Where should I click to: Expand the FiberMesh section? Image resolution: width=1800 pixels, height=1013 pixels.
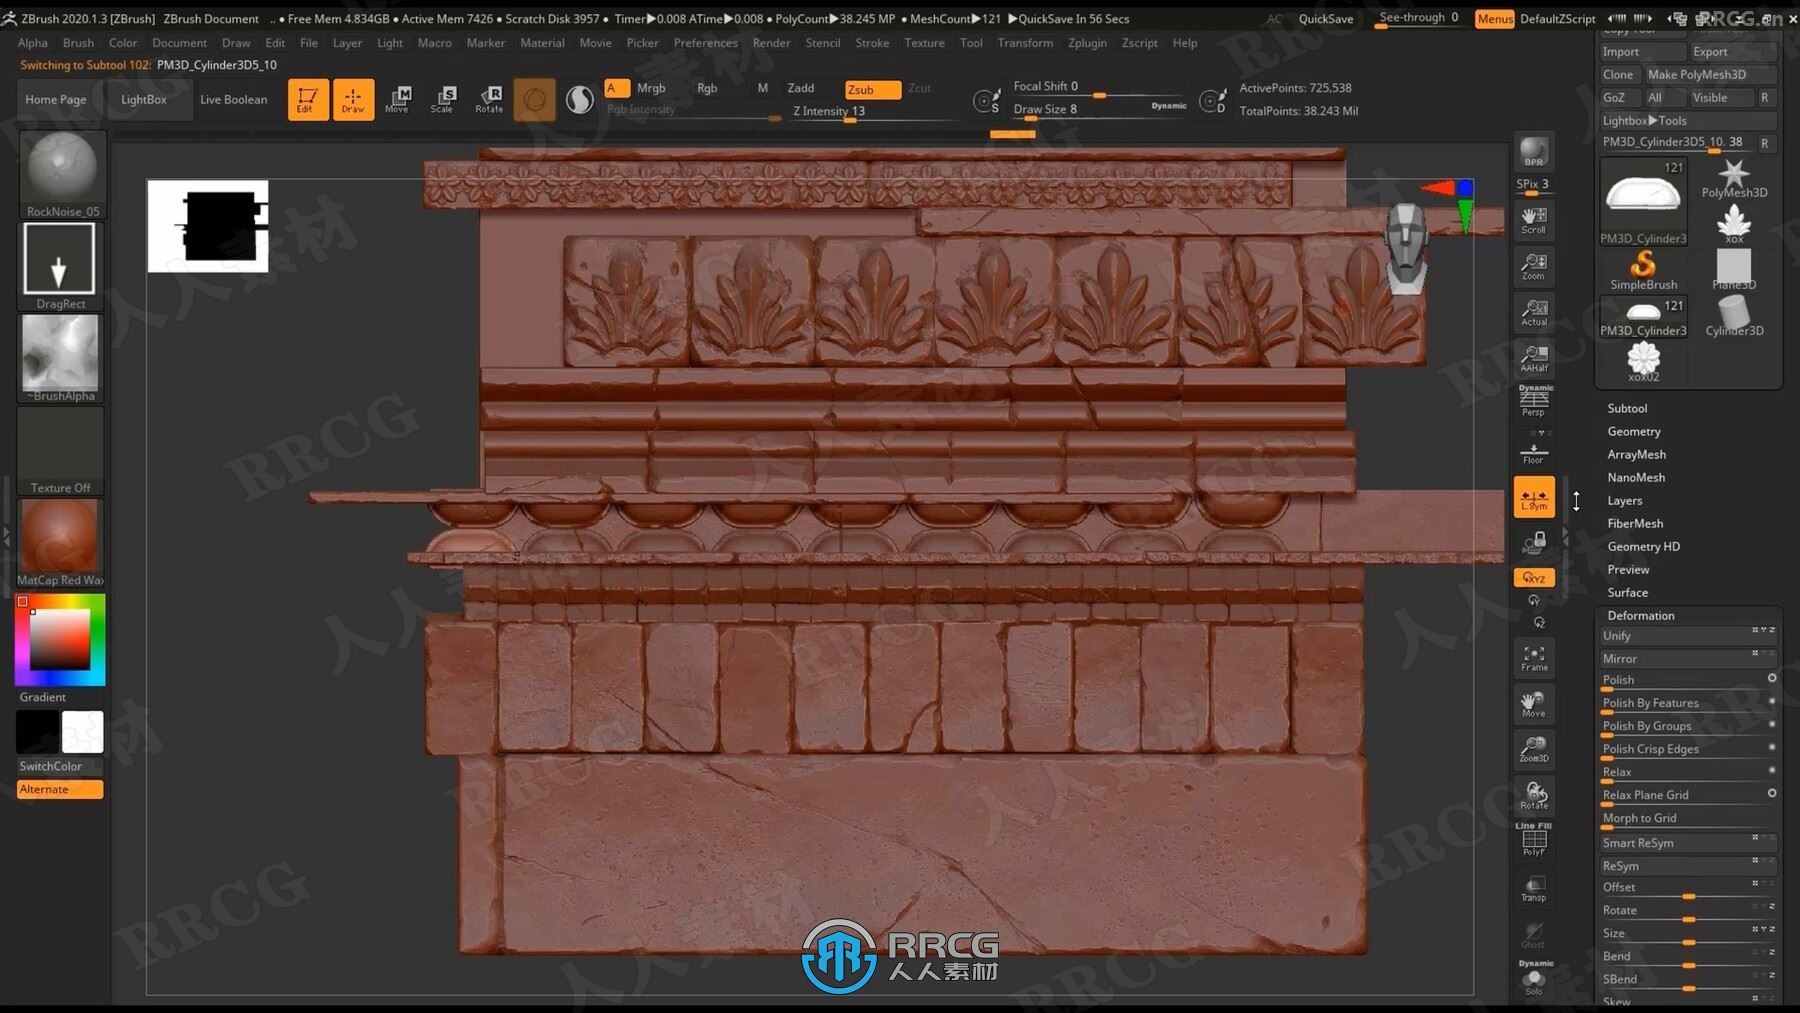1635,523
